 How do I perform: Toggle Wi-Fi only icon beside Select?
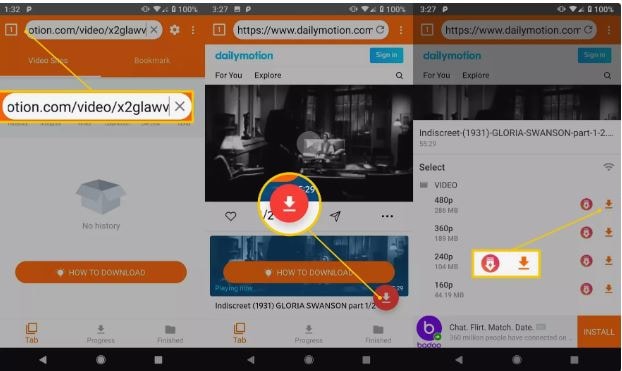(608, 167)
